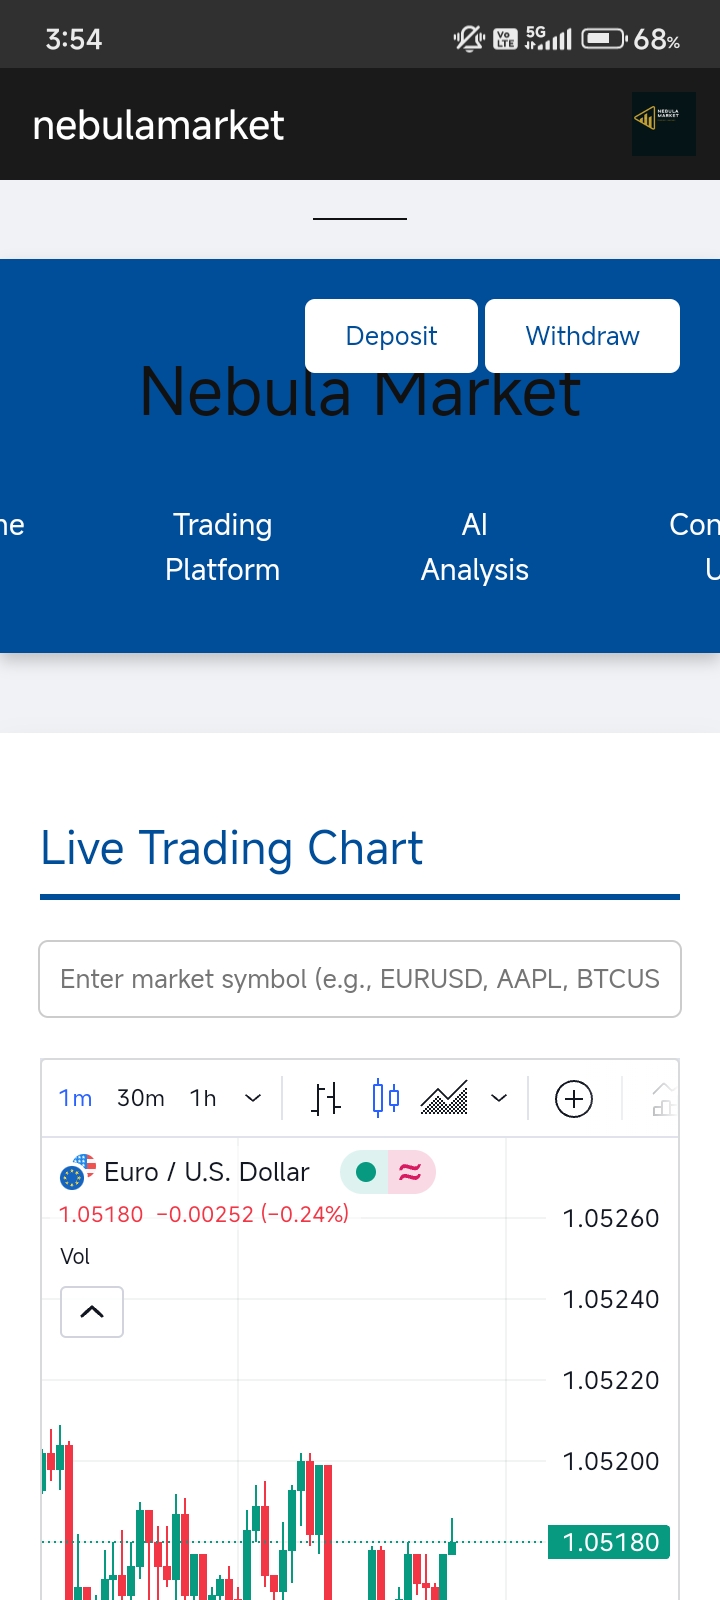Click the compare or add symbol plus icon
Viewport: 720px width, 1600px height.
click(574, 1099)
